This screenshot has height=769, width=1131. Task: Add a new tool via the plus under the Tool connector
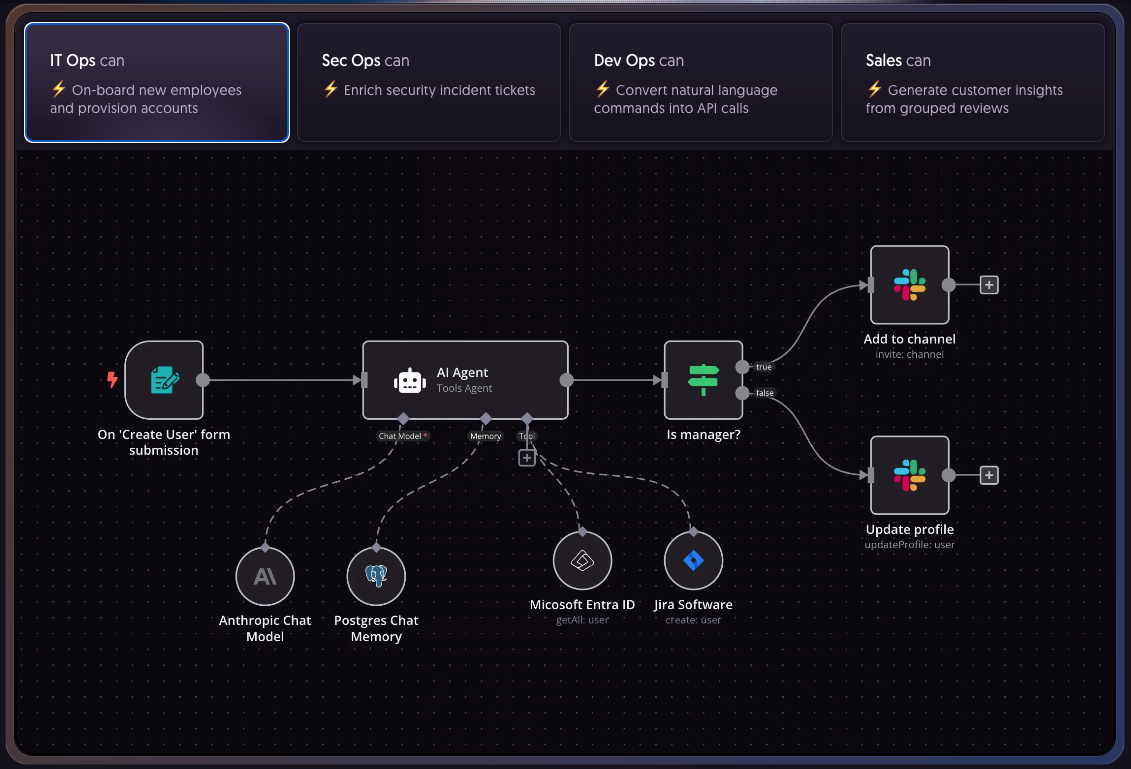[527, 457]
